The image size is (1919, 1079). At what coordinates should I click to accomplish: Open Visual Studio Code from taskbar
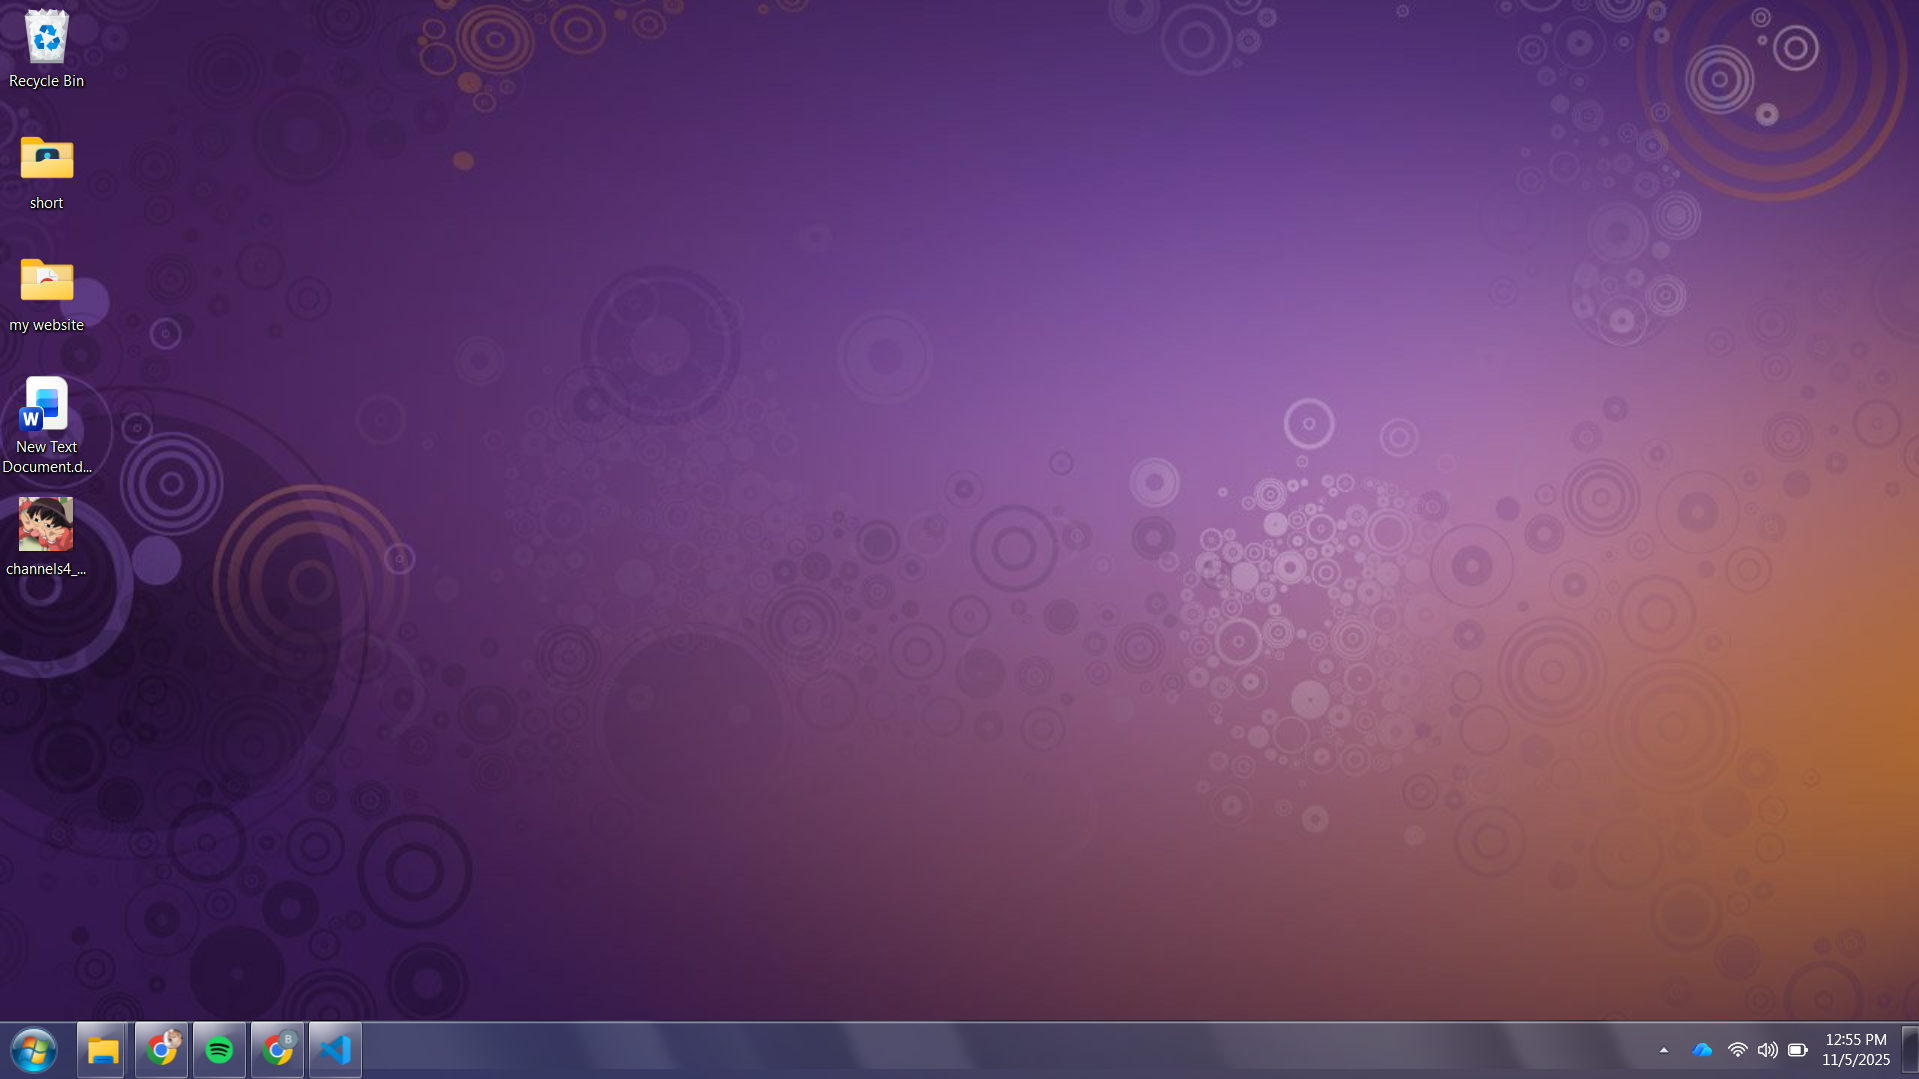[335, 1050]
